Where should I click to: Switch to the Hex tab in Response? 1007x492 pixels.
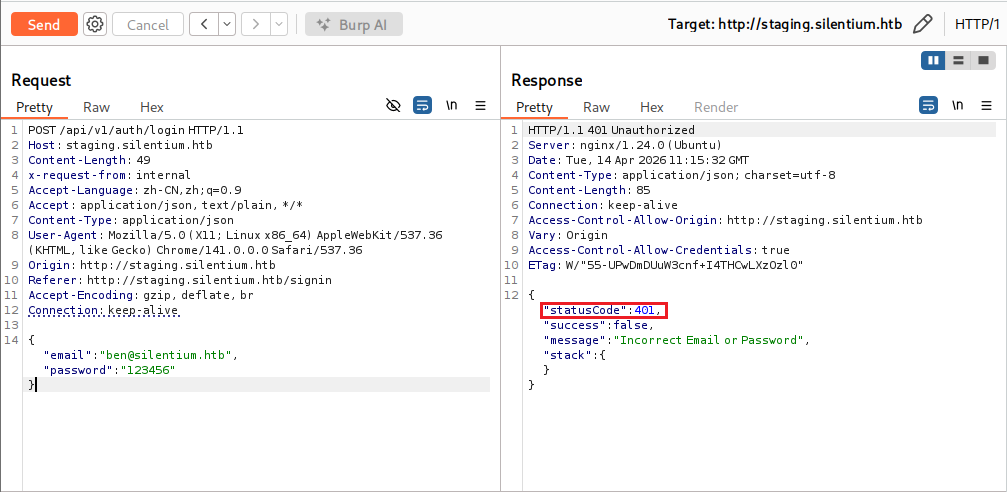pyautogui.click(x=652, y=107)
